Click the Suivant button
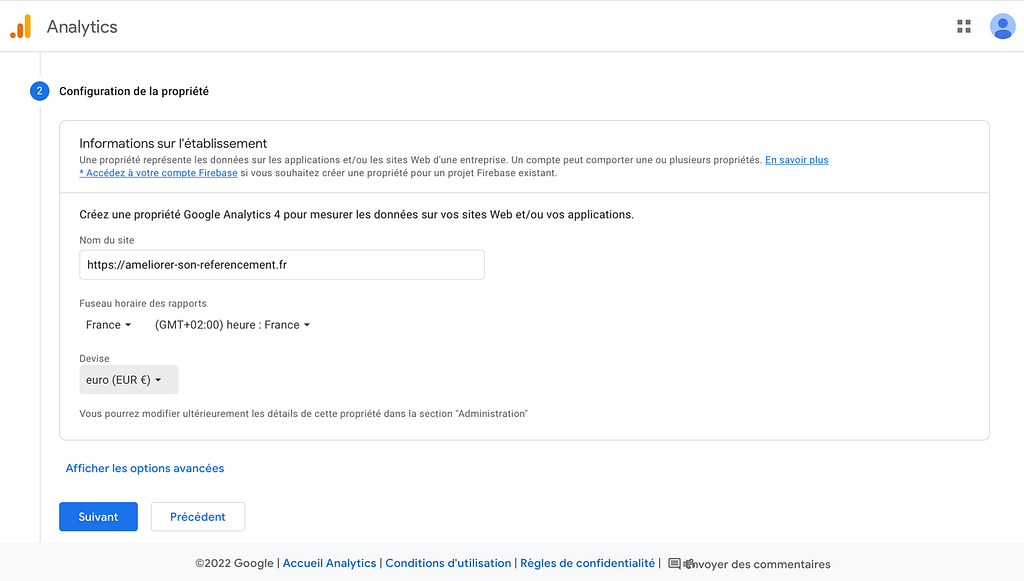 (99, 516)
